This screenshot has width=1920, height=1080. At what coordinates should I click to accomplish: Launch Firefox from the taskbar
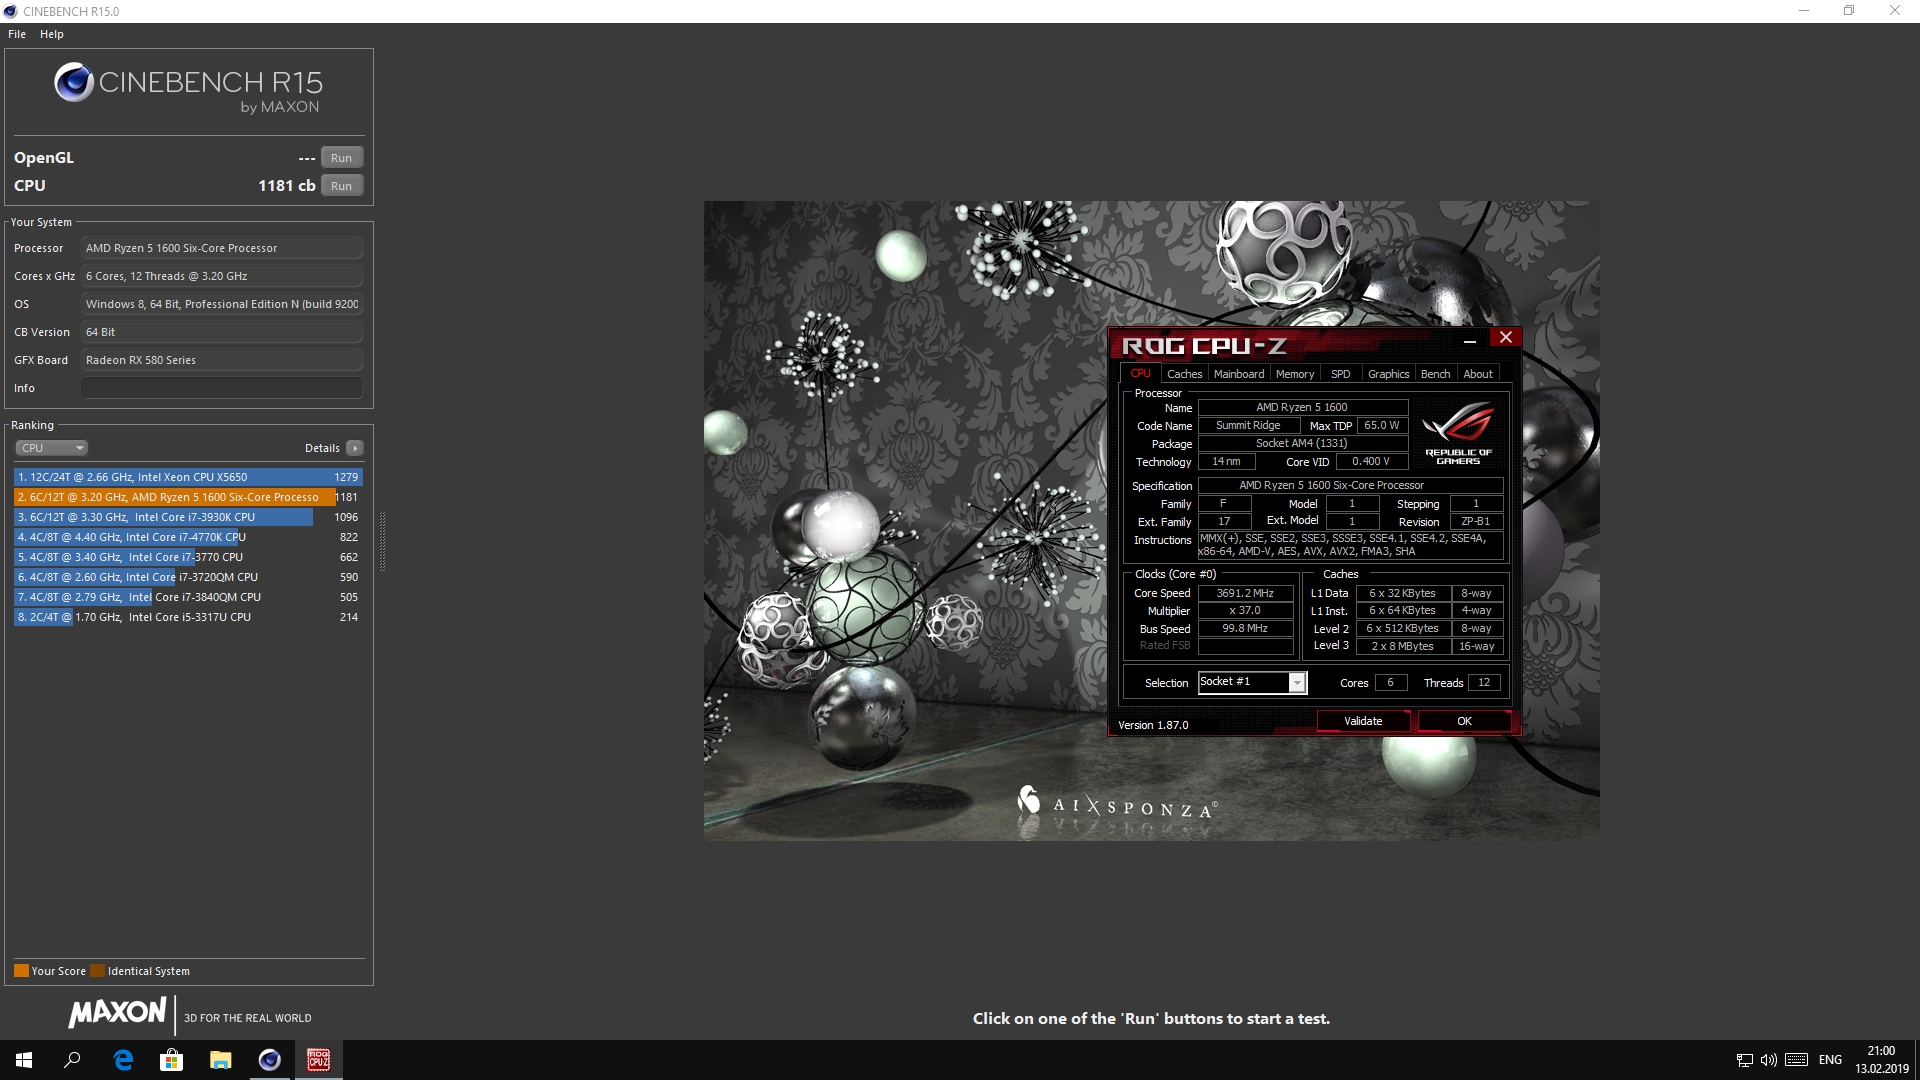pos(269,1059)
